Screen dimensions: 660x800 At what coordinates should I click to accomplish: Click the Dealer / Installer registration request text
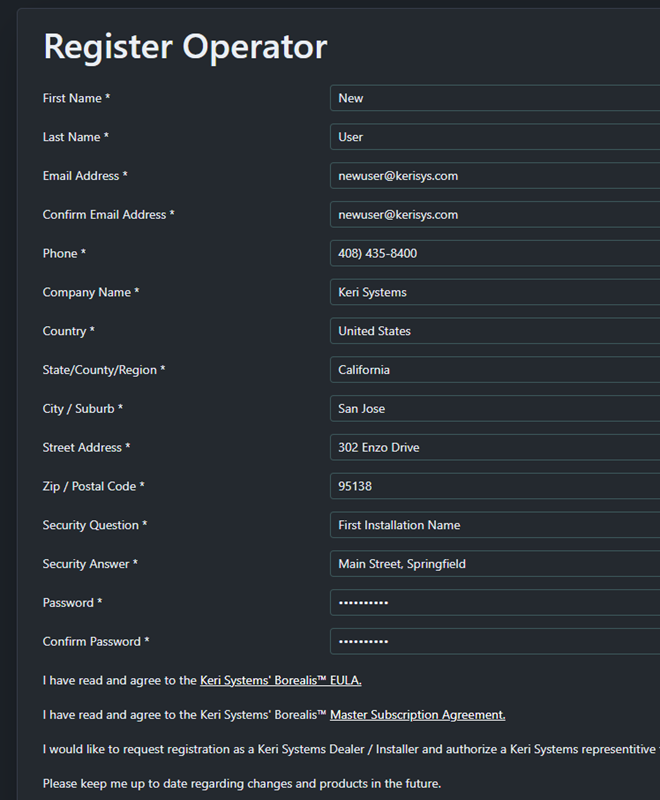click(x=351, y=749)
